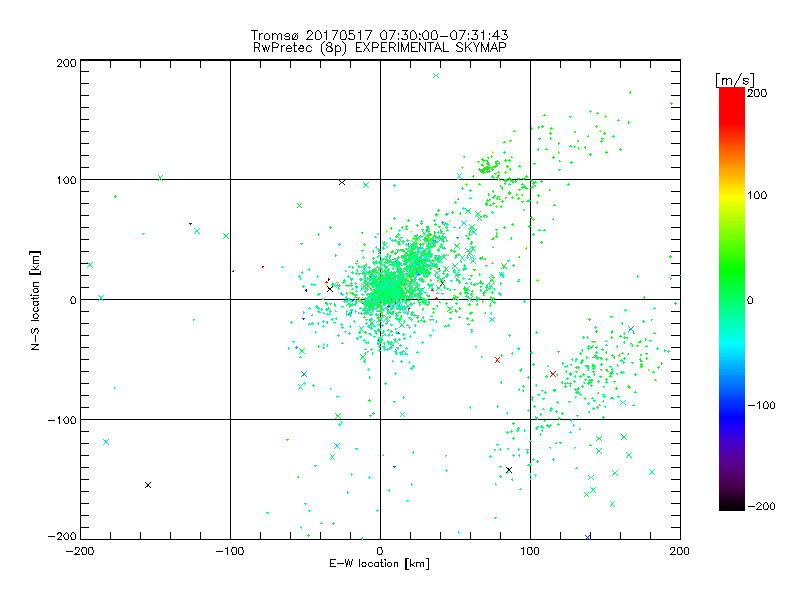This screenshot has width=800, height=600.
Task: Click the colorbar label '200'
Action: point(757,93)
